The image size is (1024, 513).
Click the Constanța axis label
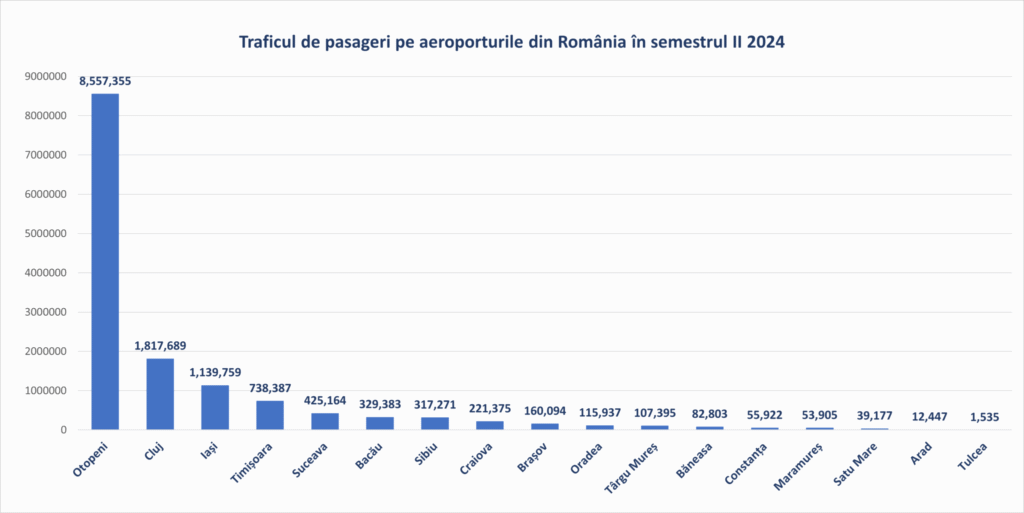(746, 464)
